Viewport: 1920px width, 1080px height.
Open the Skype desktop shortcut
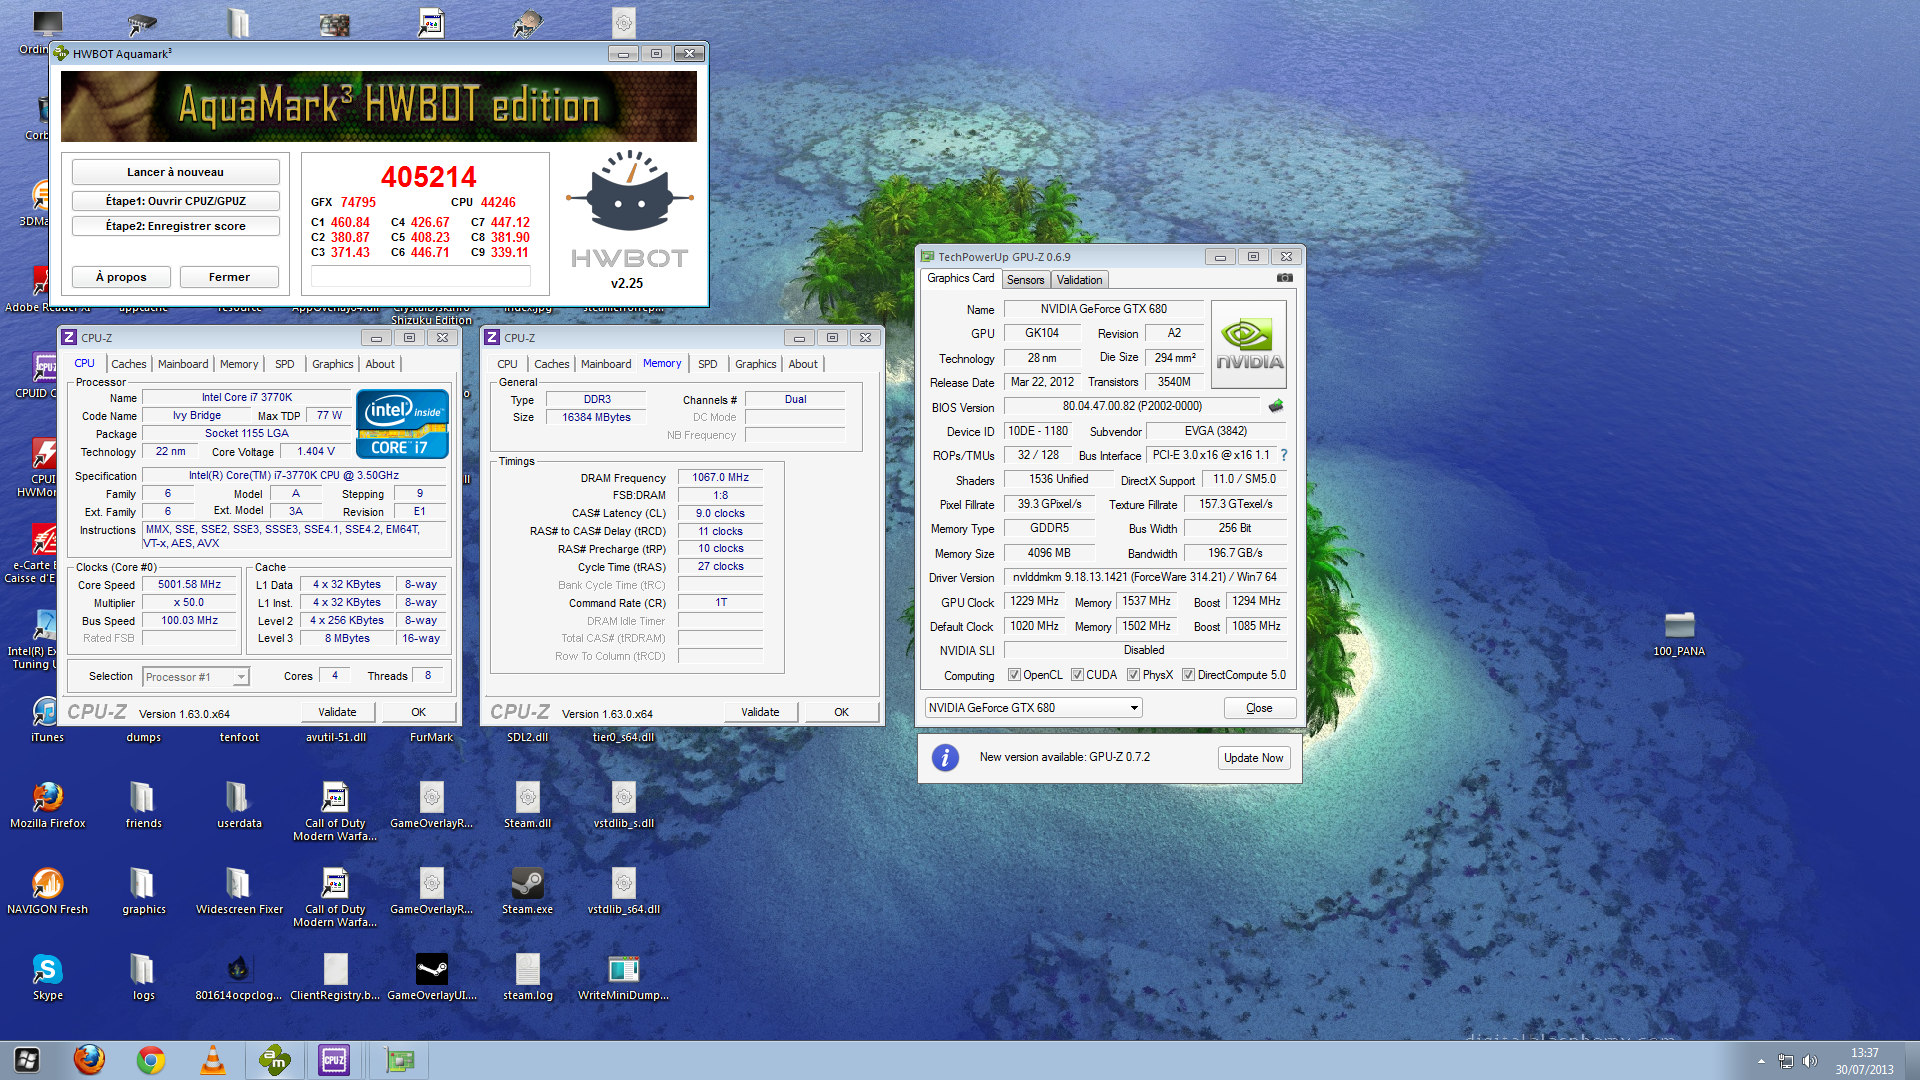47,978
